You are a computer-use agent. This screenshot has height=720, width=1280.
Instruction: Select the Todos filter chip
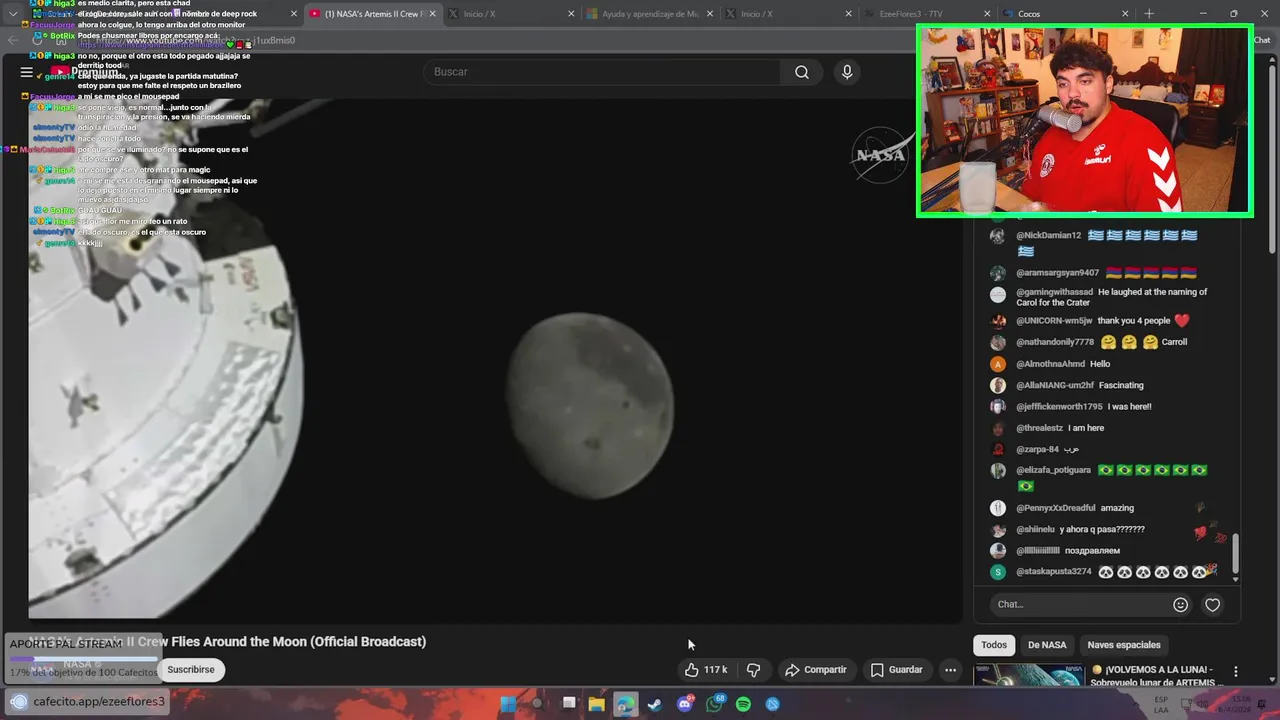tap(994, 645)
